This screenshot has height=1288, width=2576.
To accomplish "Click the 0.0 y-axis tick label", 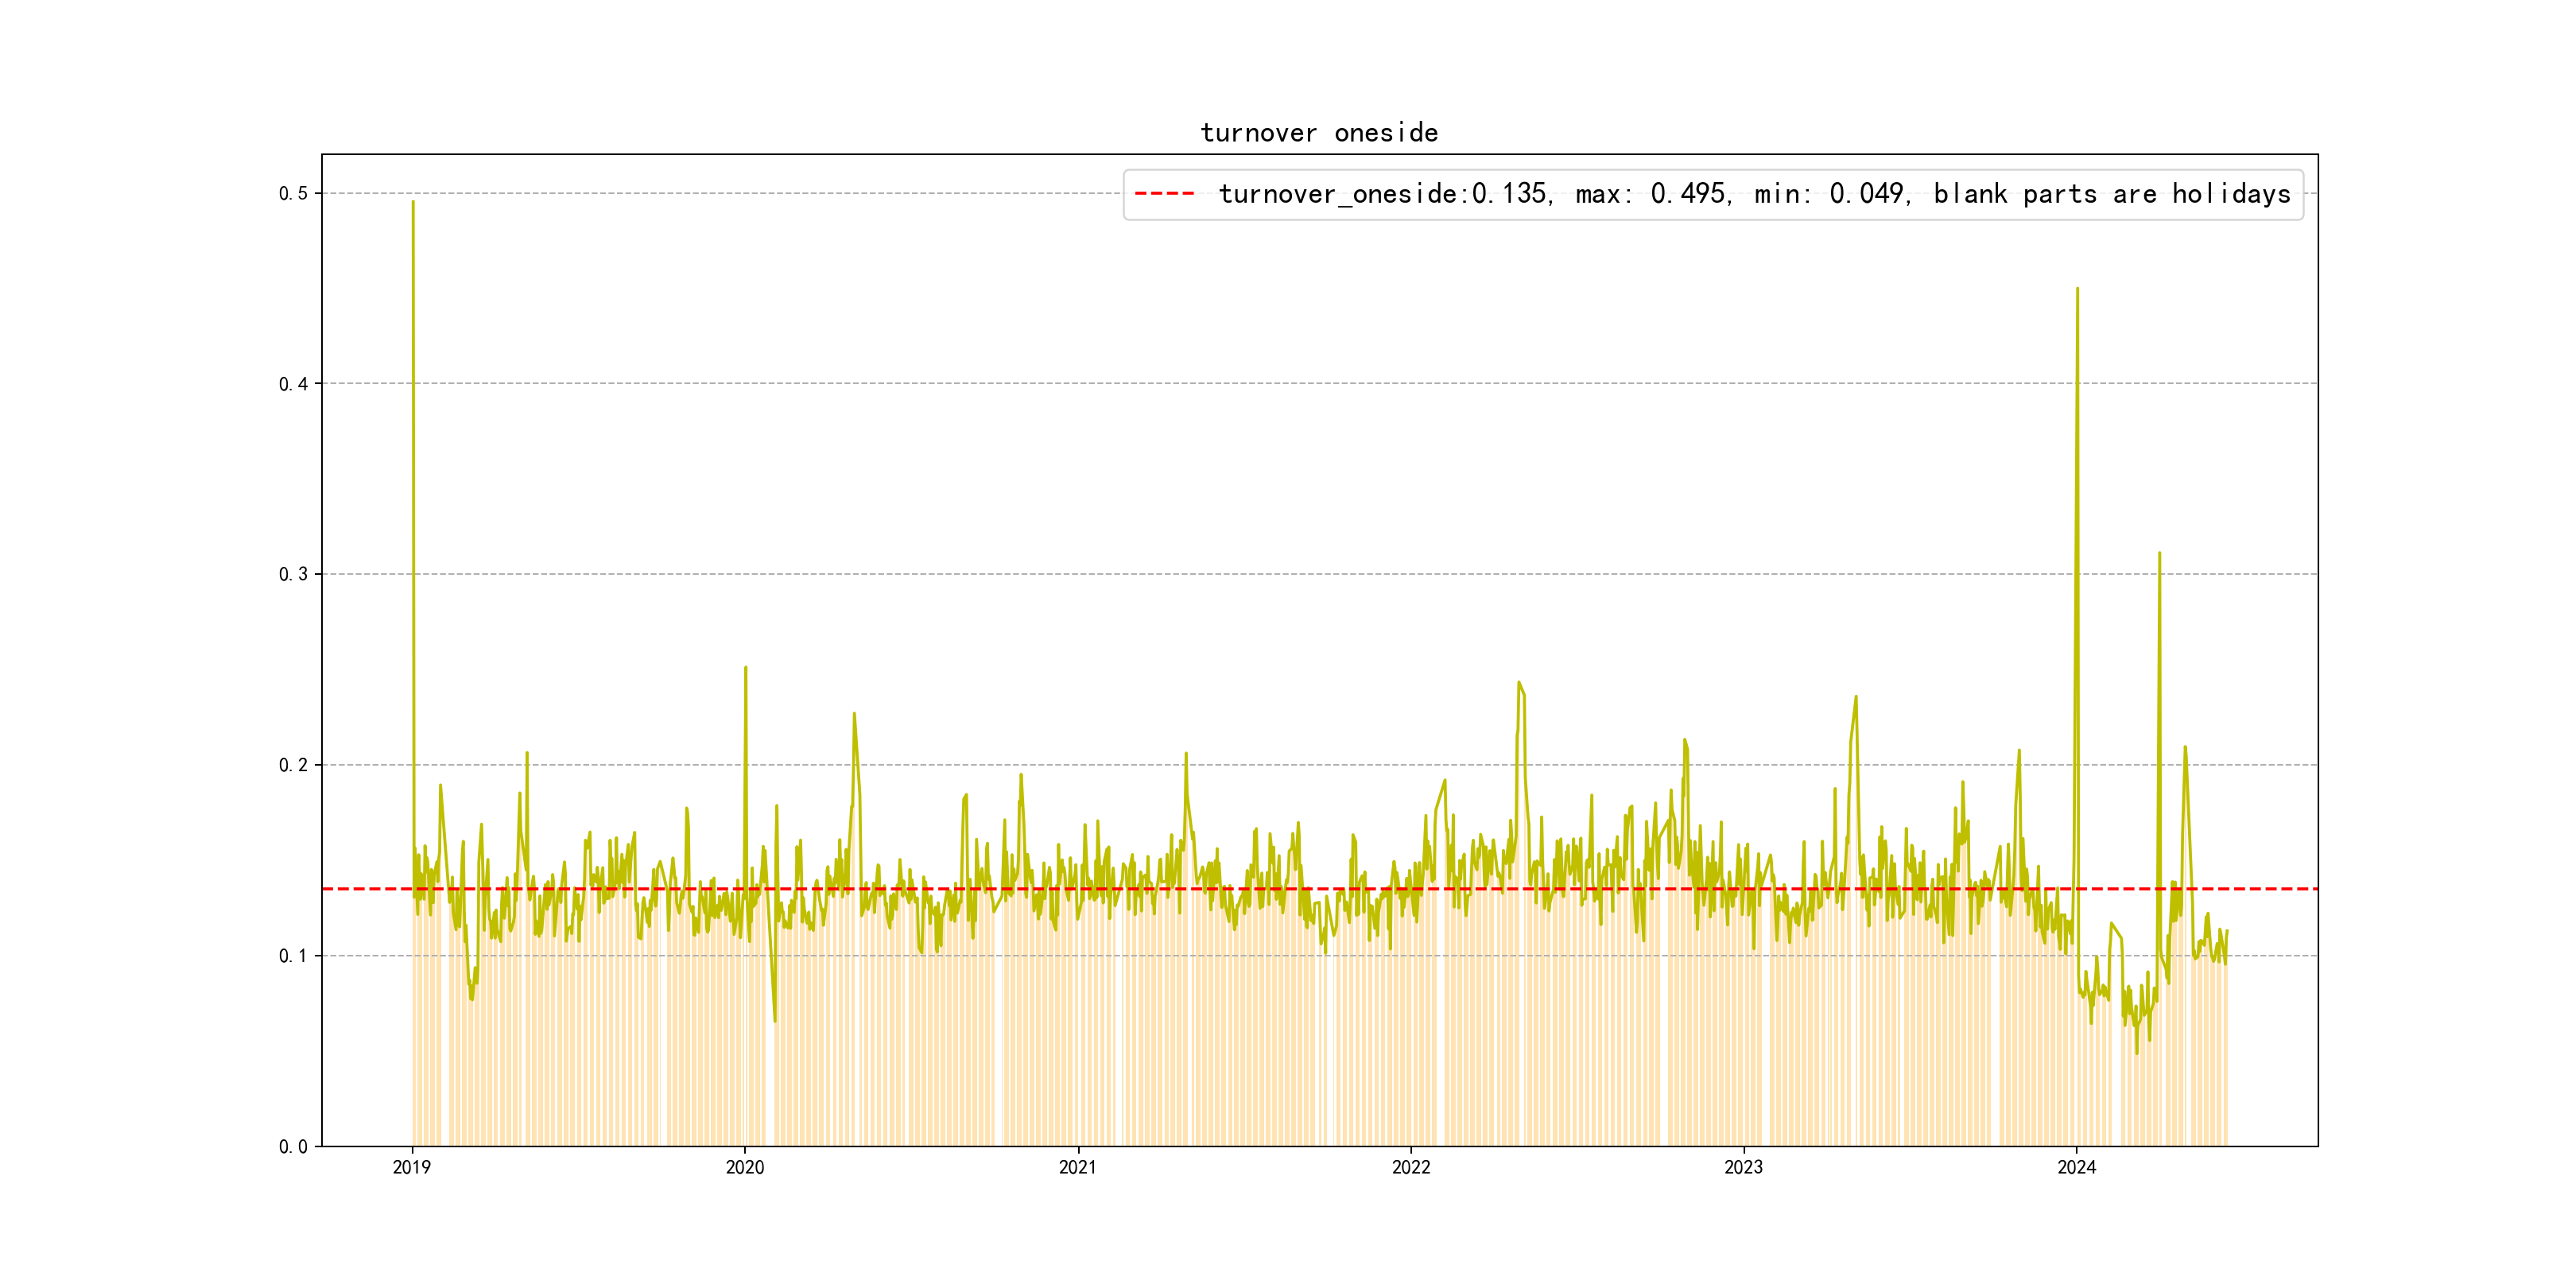I will (x=293, y=1147).
